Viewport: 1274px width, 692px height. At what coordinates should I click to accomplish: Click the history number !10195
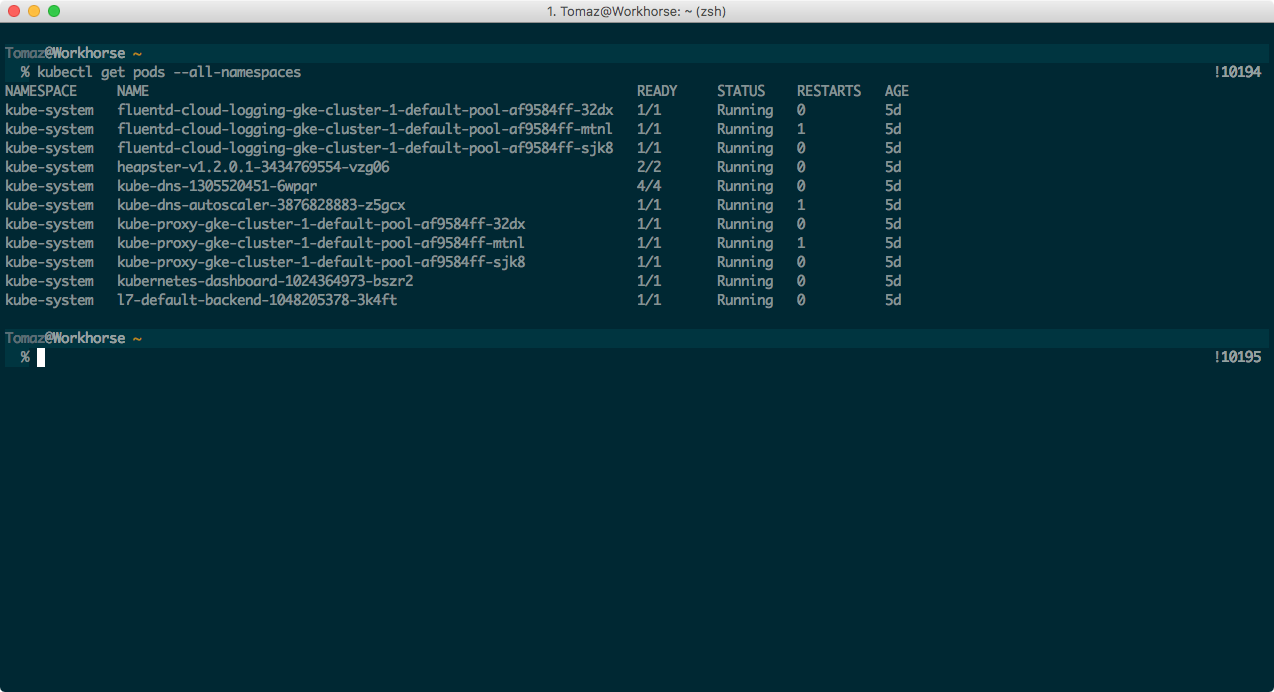(1237, 357)
